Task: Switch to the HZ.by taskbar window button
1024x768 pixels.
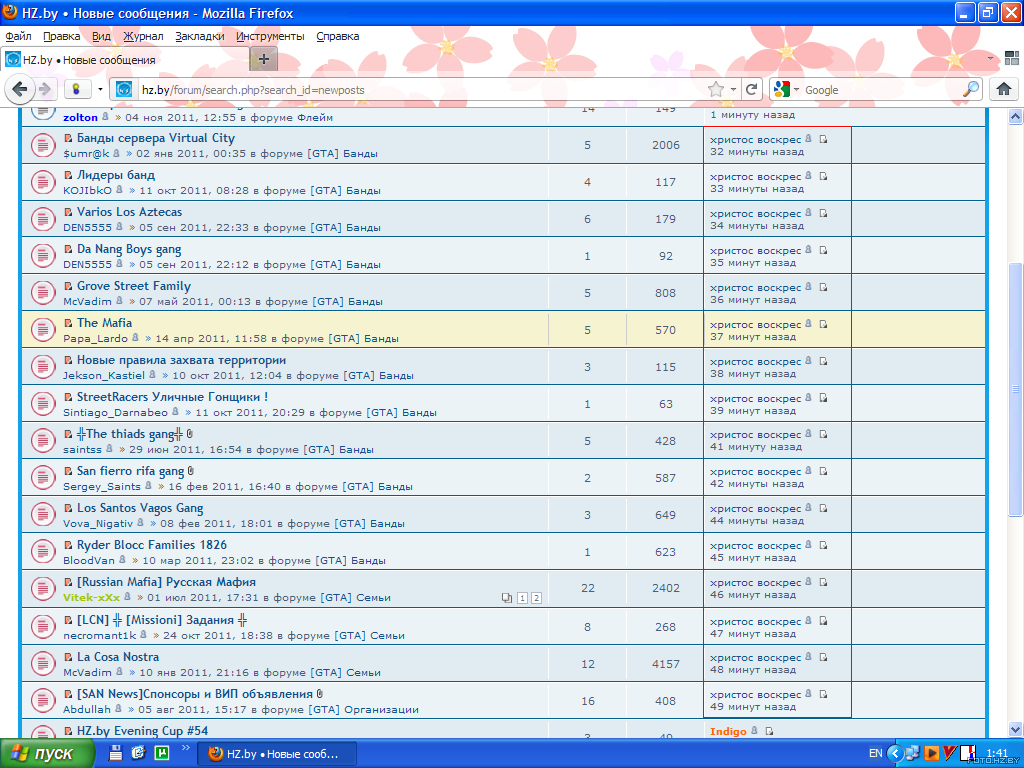Action: (x=278, y=754)
